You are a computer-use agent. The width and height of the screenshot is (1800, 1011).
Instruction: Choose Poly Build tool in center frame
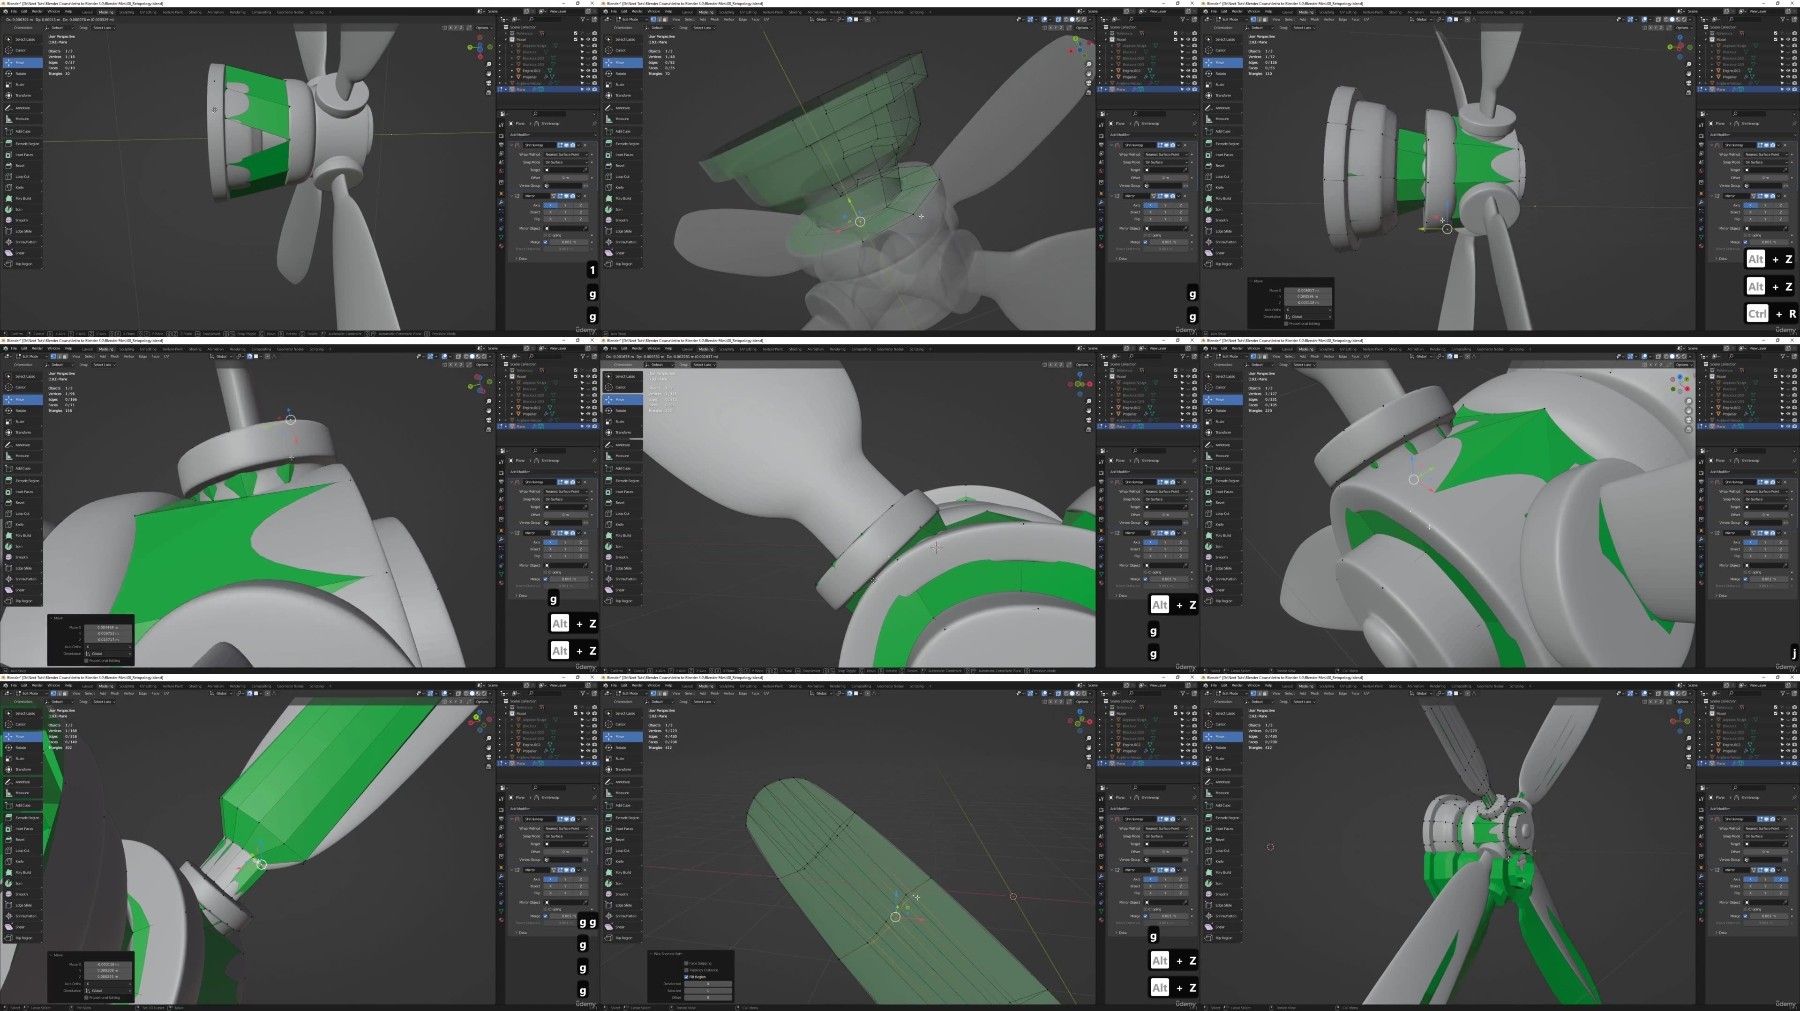point(623,535)
